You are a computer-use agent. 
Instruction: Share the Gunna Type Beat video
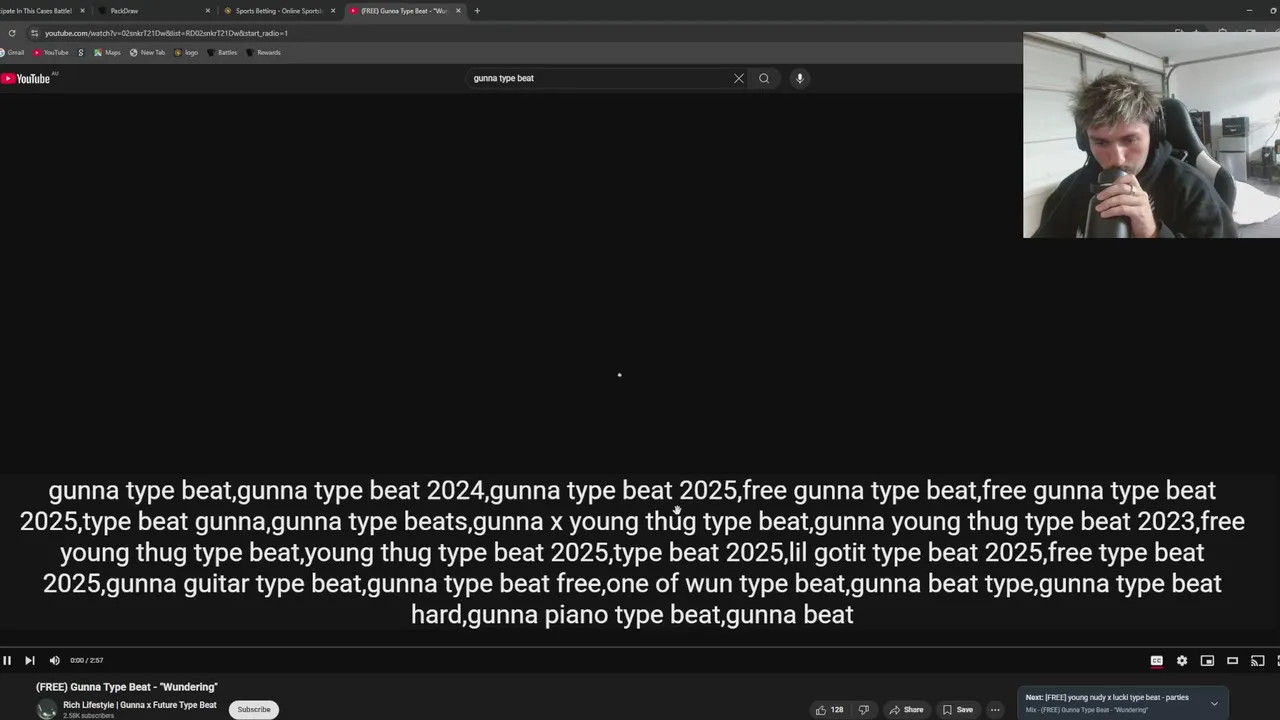[x=906, y=710]
